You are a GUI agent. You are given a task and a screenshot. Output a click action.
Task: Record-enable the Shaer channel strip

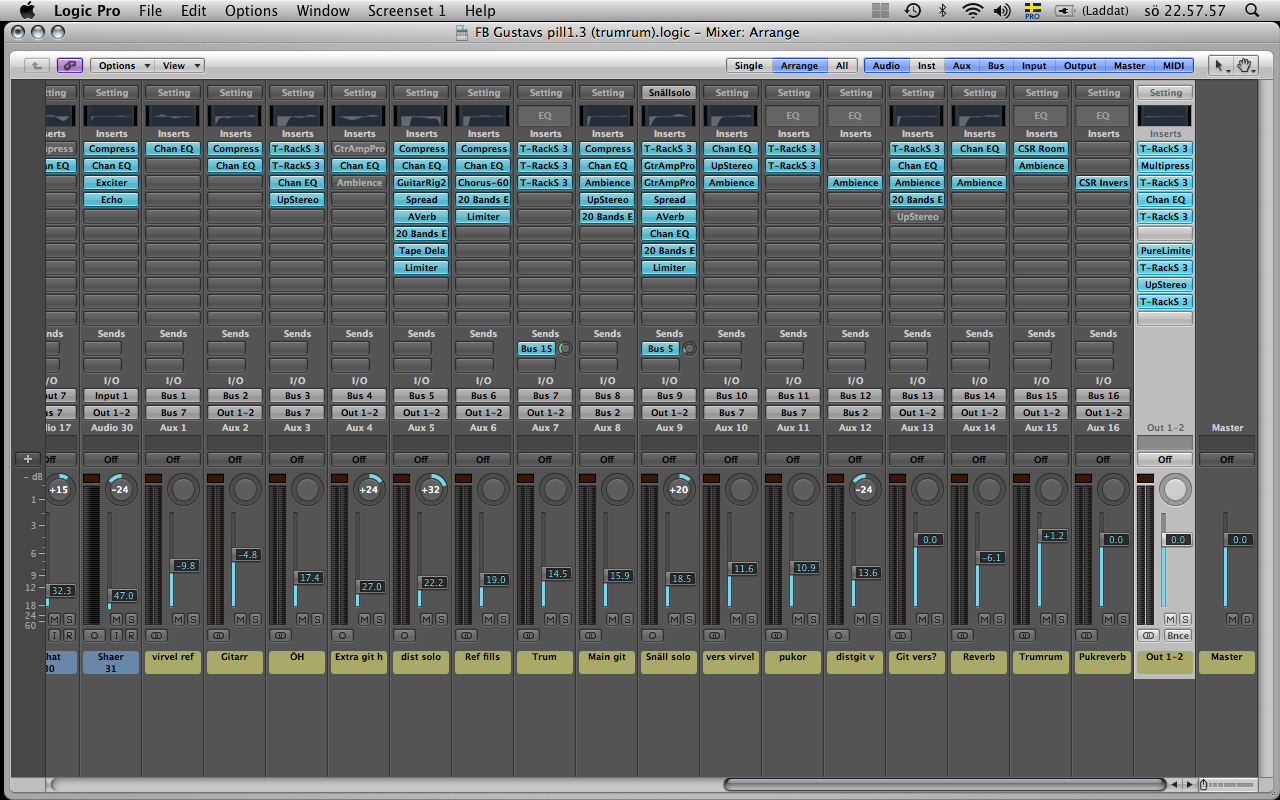(131, 635)
